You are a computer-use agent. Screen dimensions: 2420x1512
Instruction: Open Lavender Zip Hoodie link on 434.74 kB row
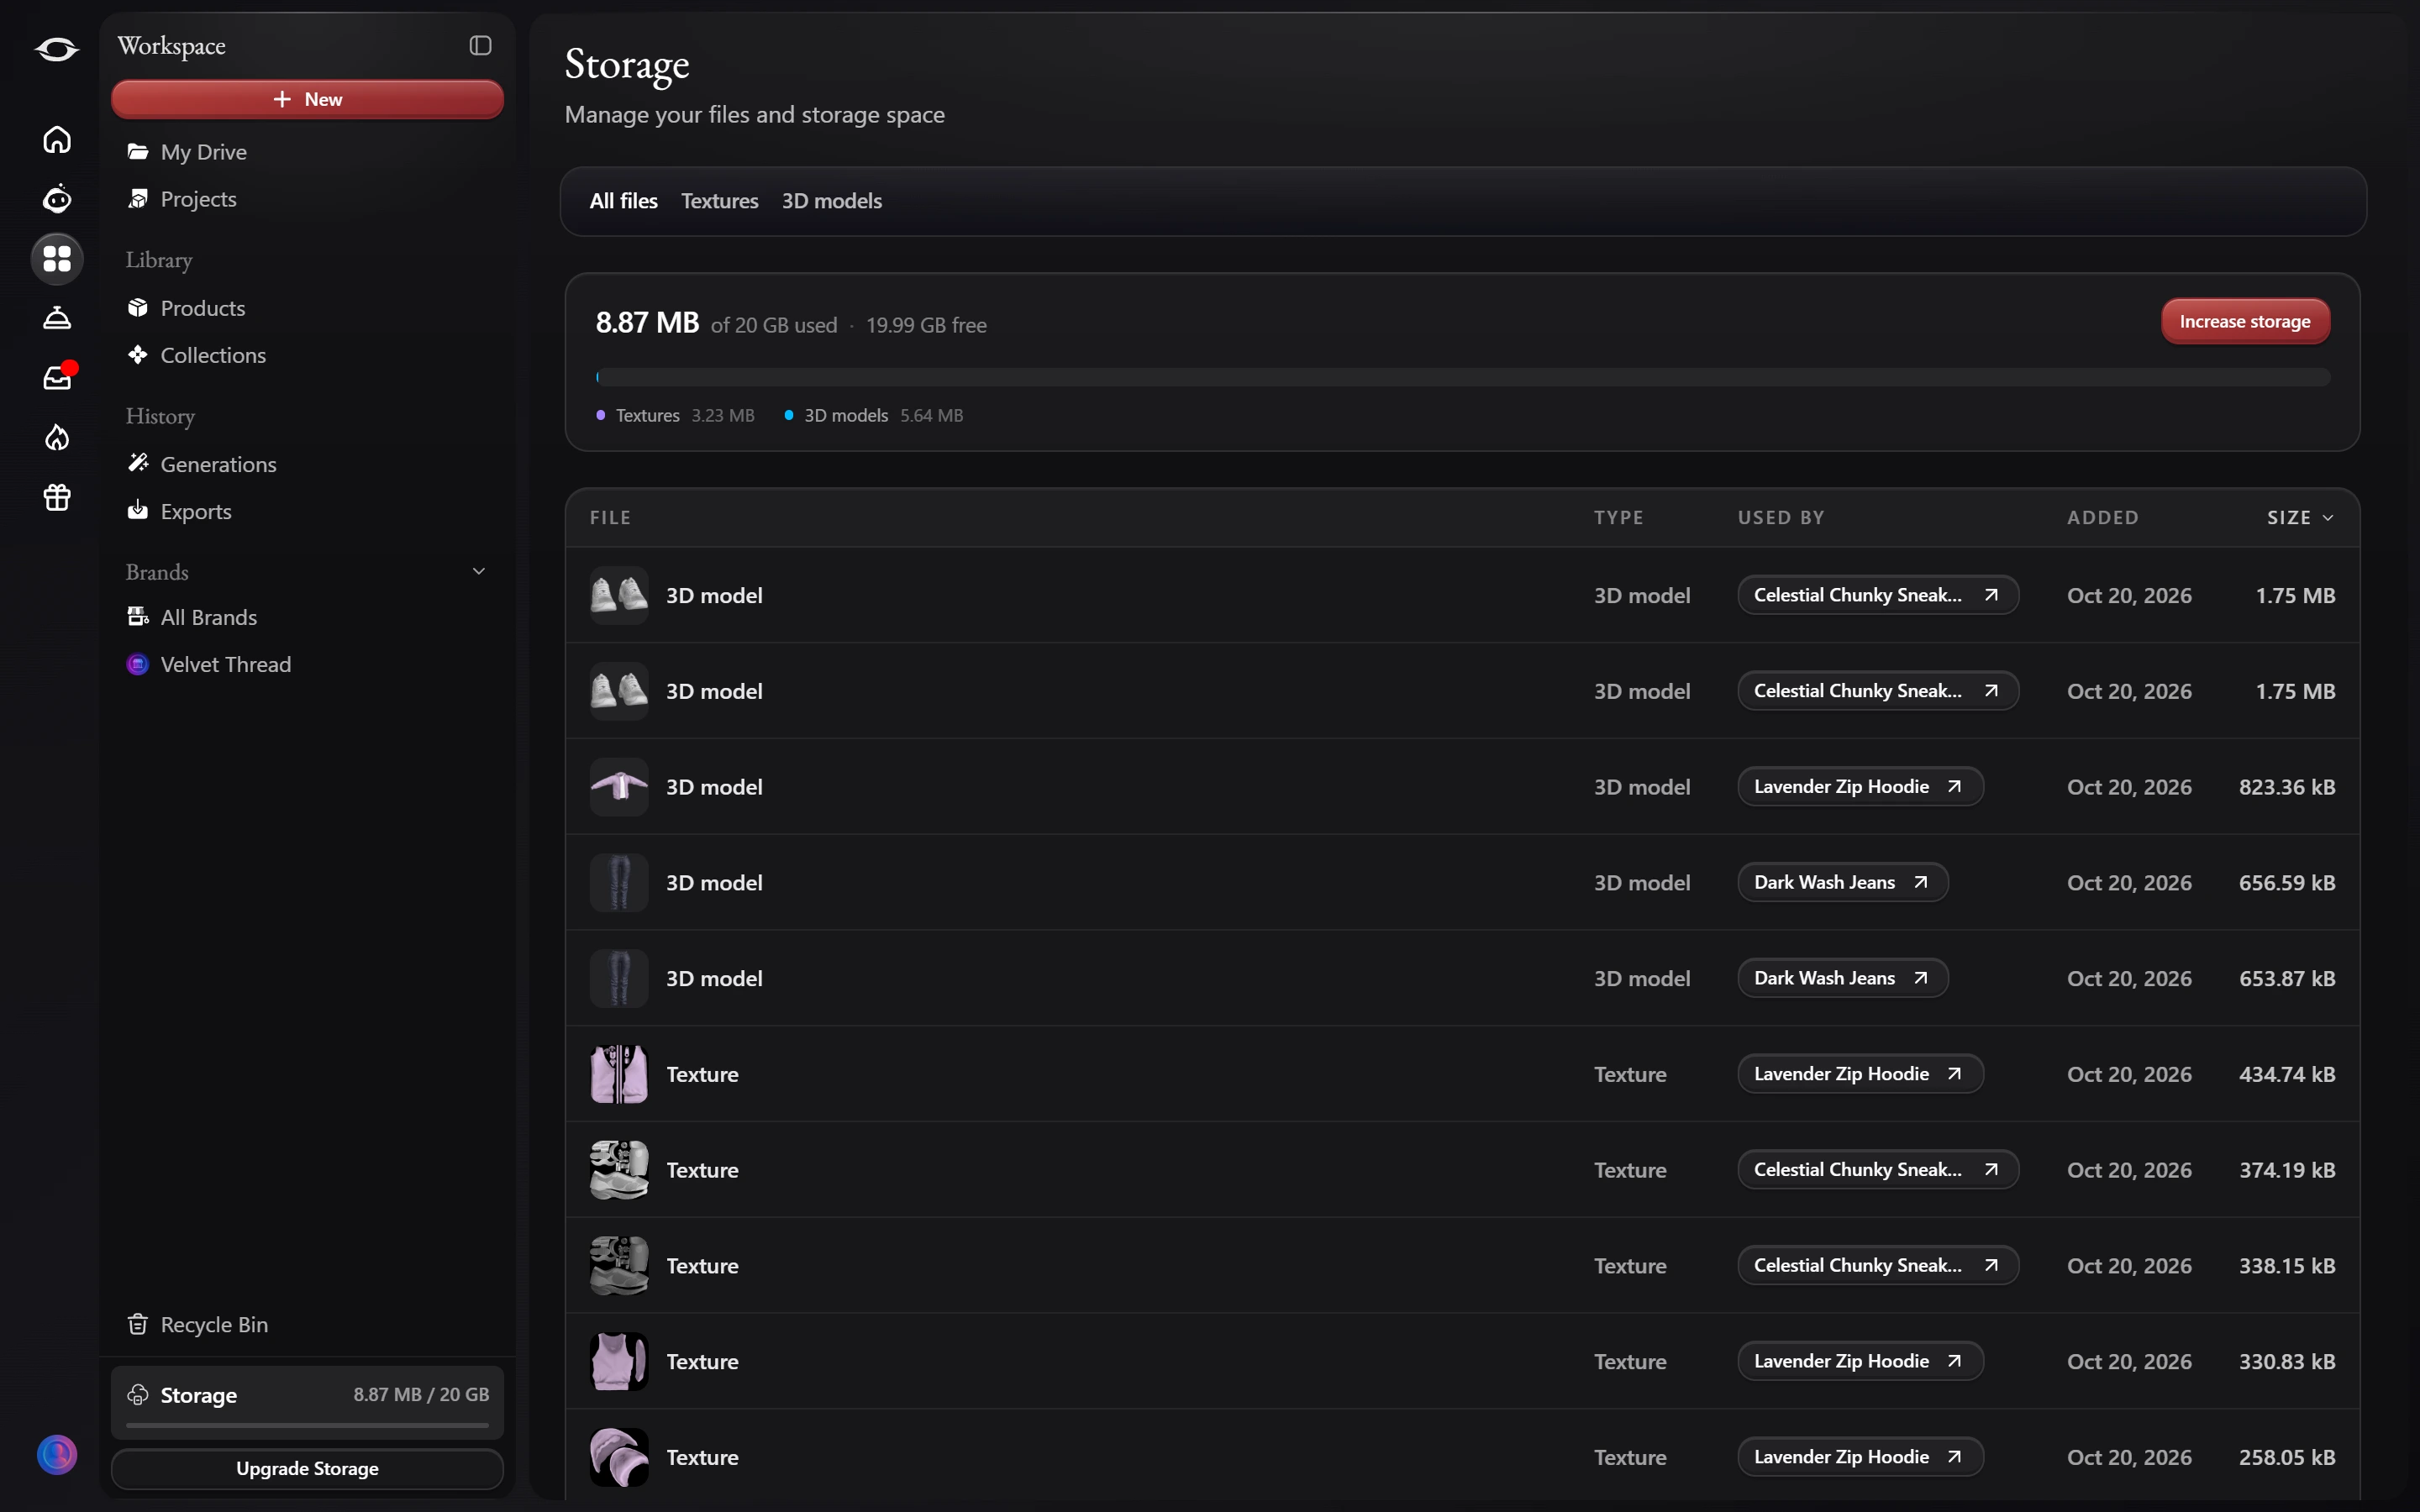click(x=1860, y=1073)
